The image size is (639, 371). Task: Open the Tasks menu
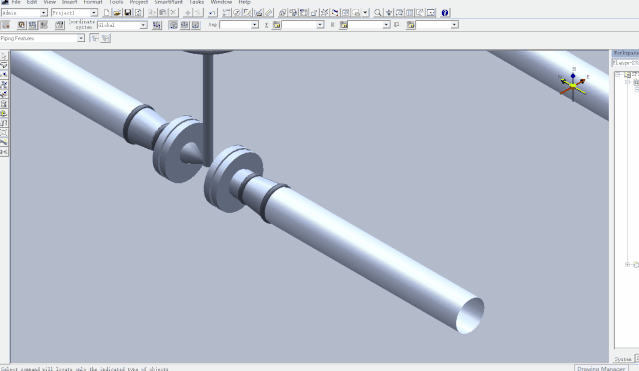196,2
